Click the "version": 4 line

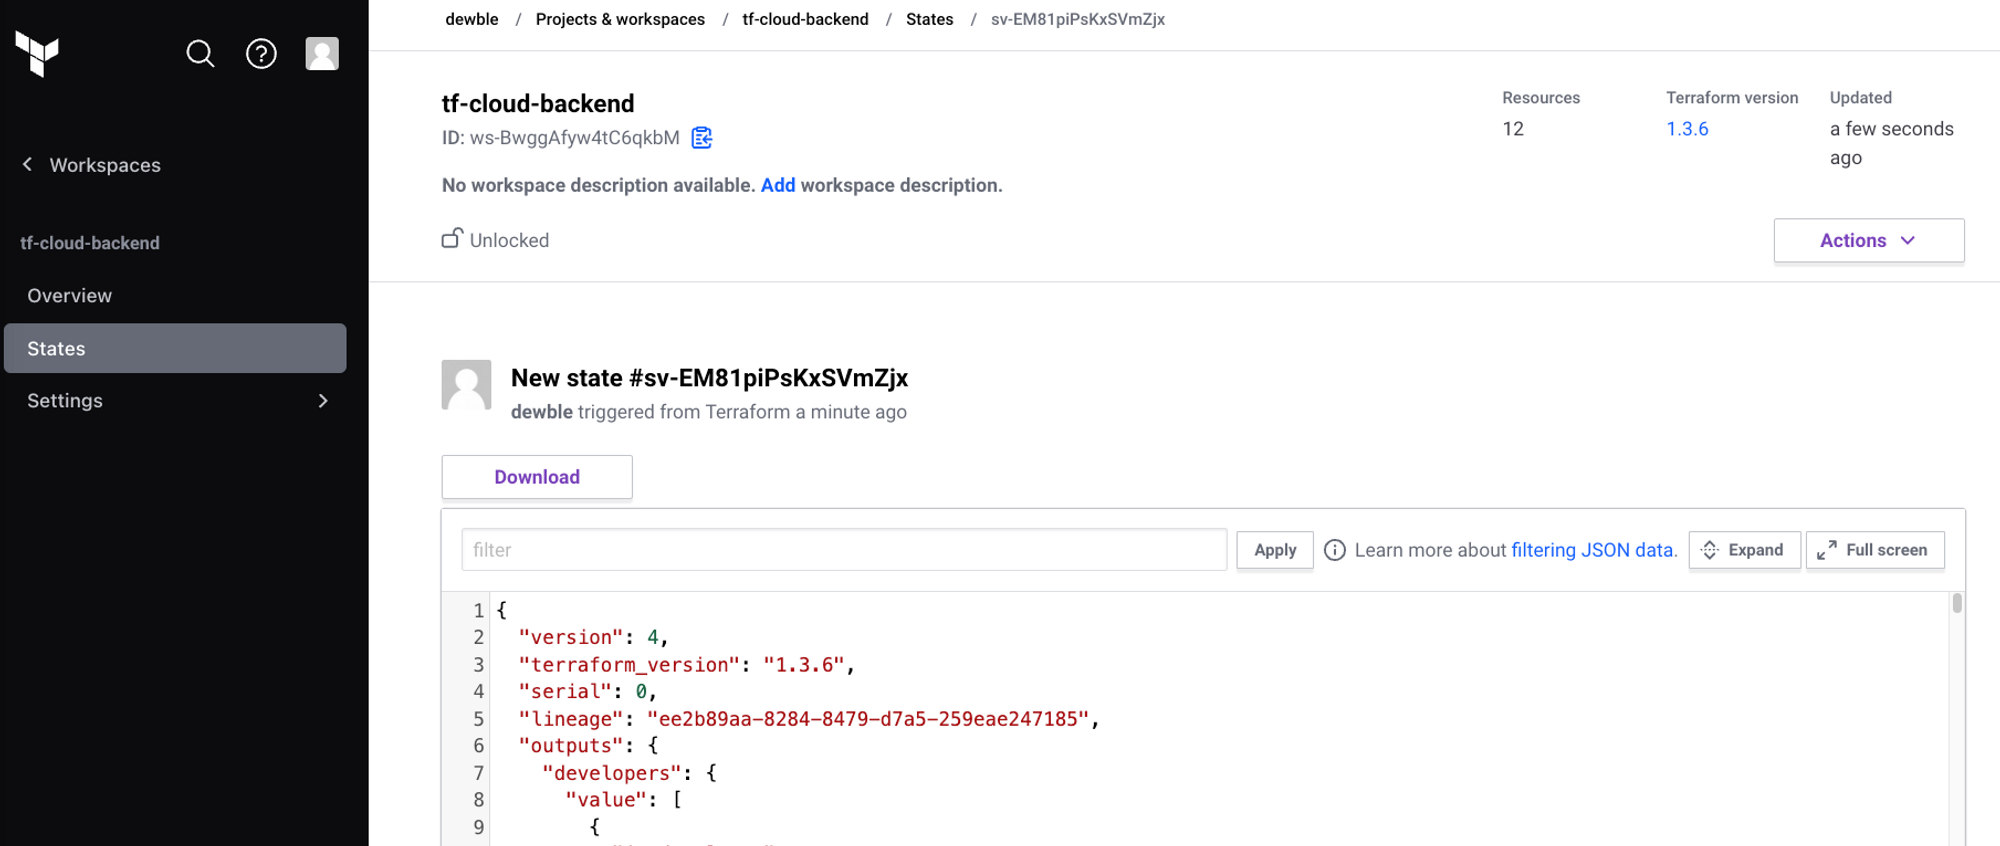pyautogui.click(x=593, y=638)
